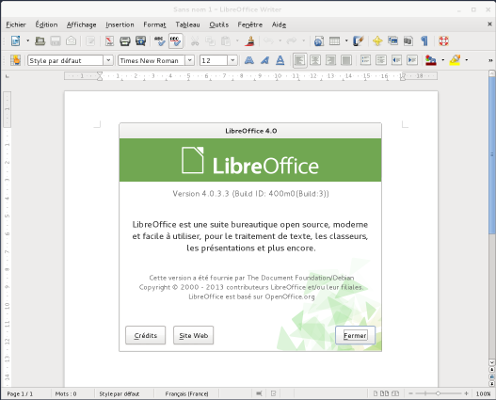Image resolution: width=496 pixels, height=400 pixels.
Task: Open the Tableau menu
Action: 188,25
